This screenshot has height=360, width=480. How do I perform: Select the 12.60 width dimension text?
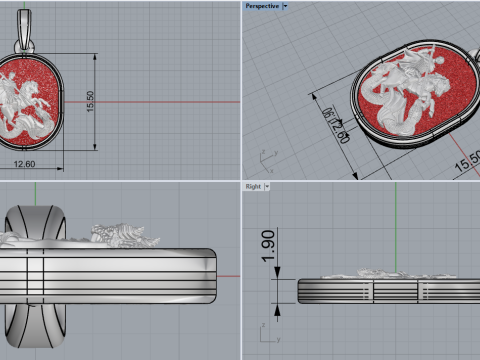(24, 164)
